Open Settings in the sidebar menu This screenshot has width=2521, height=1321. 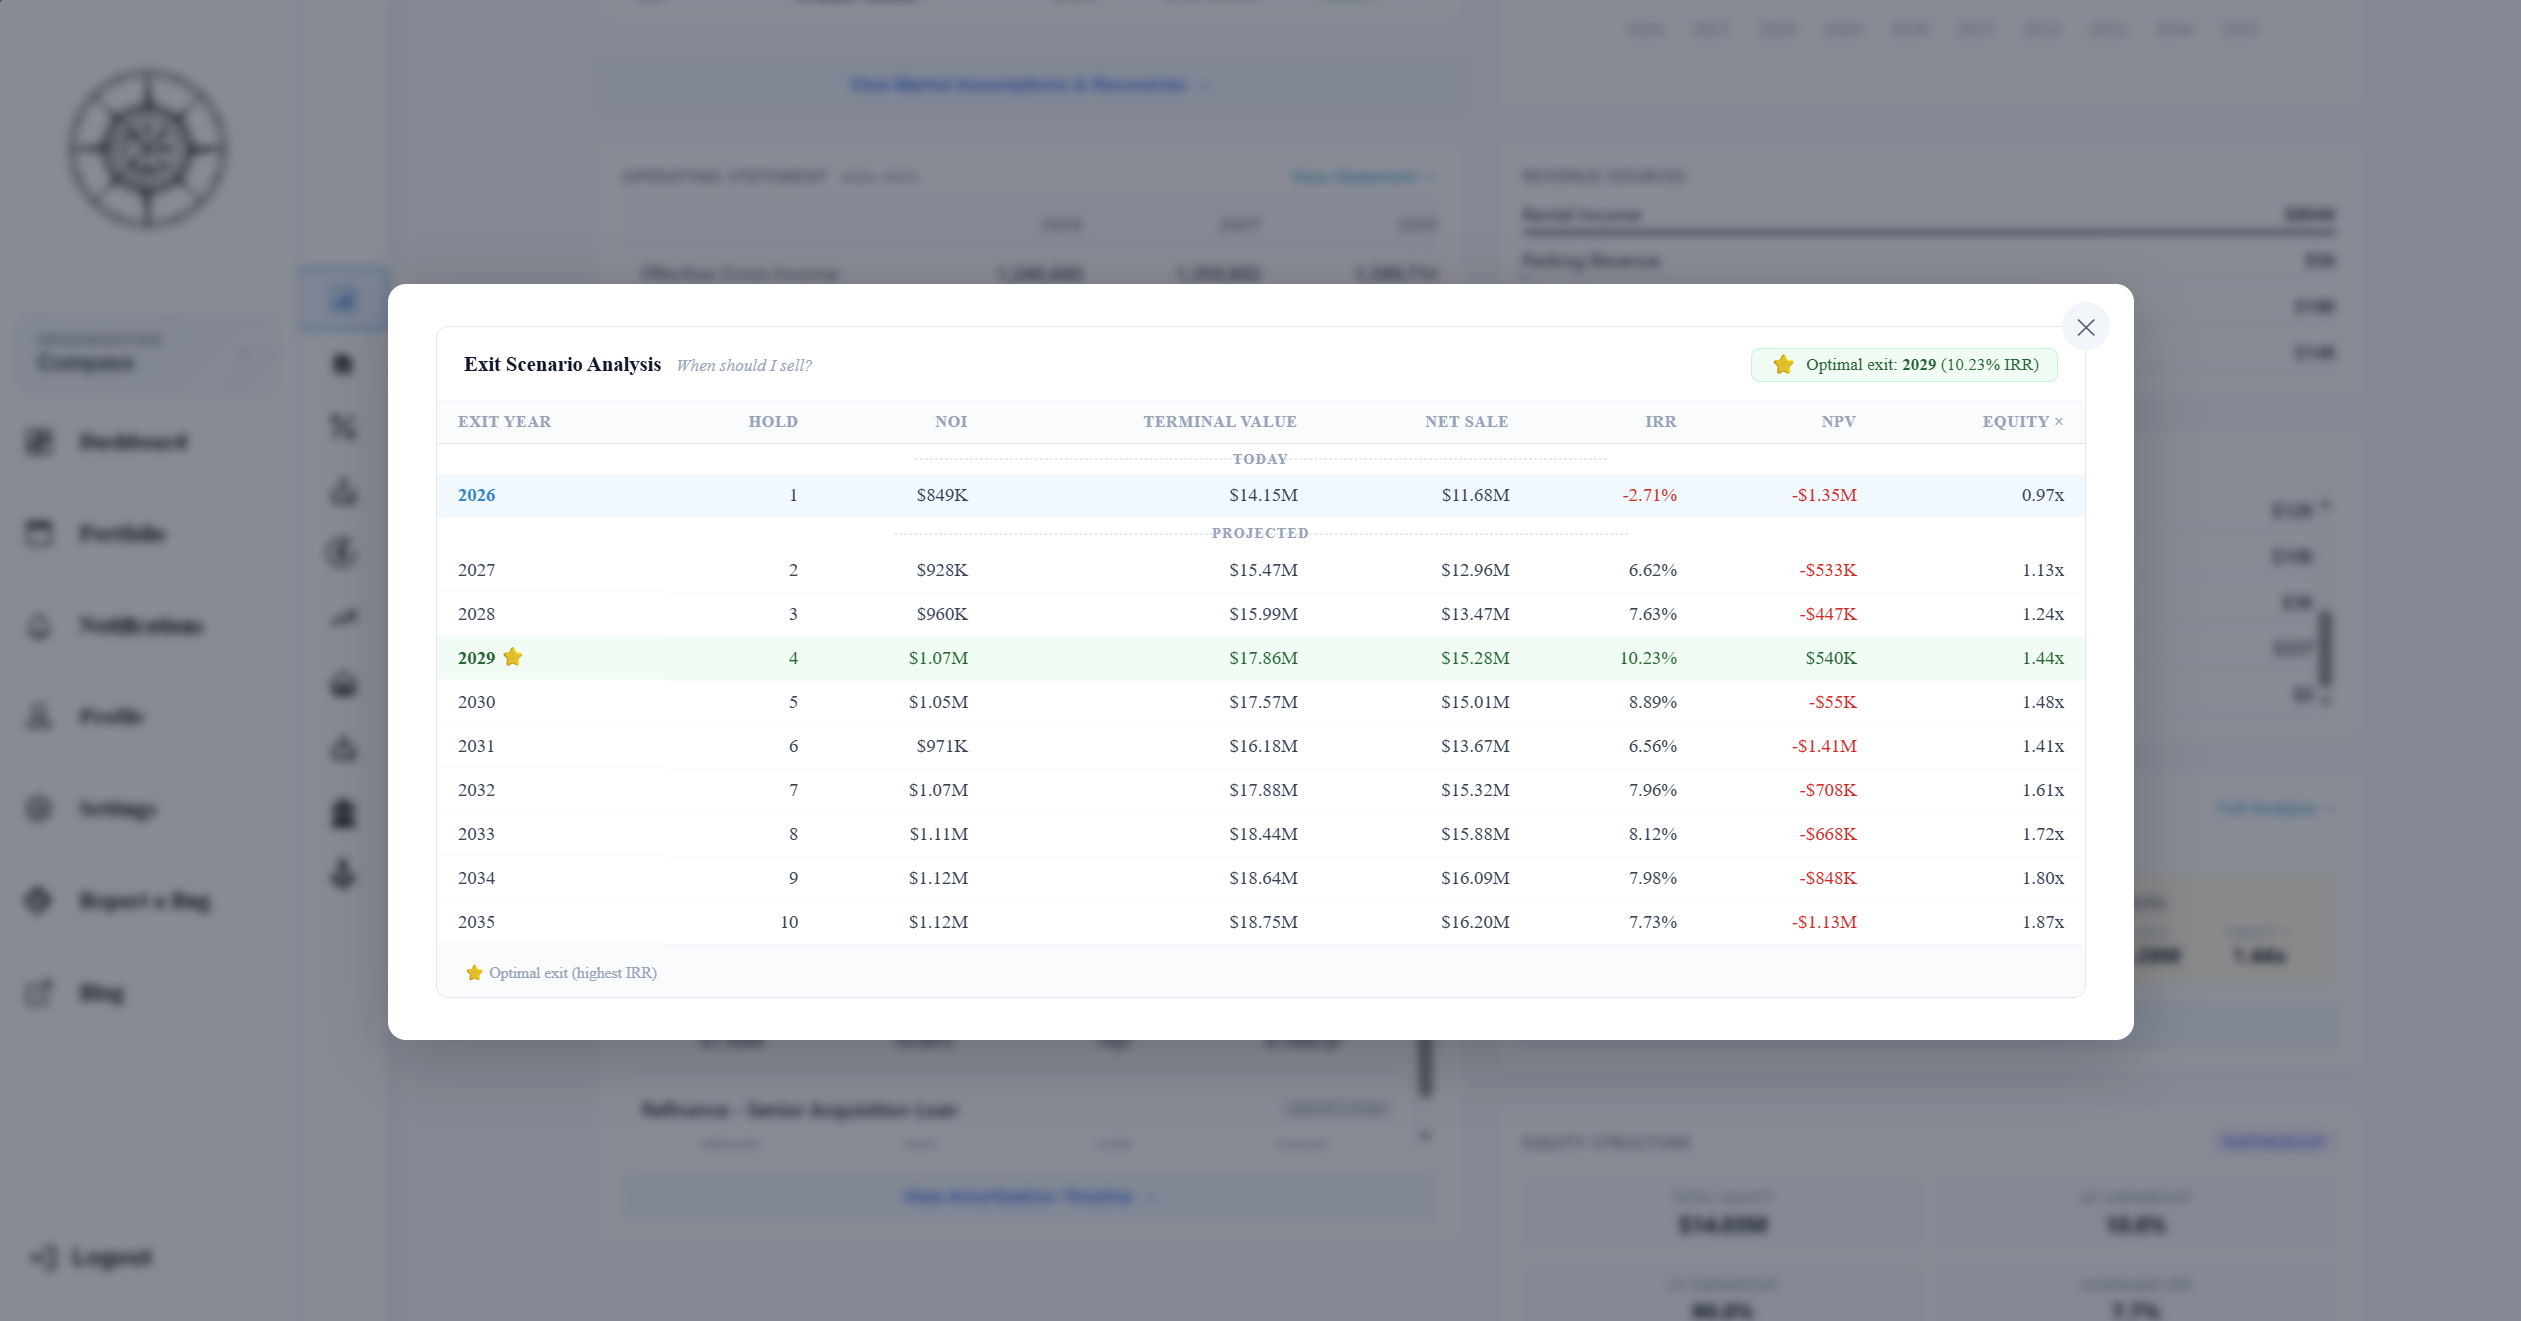(117, 809)
